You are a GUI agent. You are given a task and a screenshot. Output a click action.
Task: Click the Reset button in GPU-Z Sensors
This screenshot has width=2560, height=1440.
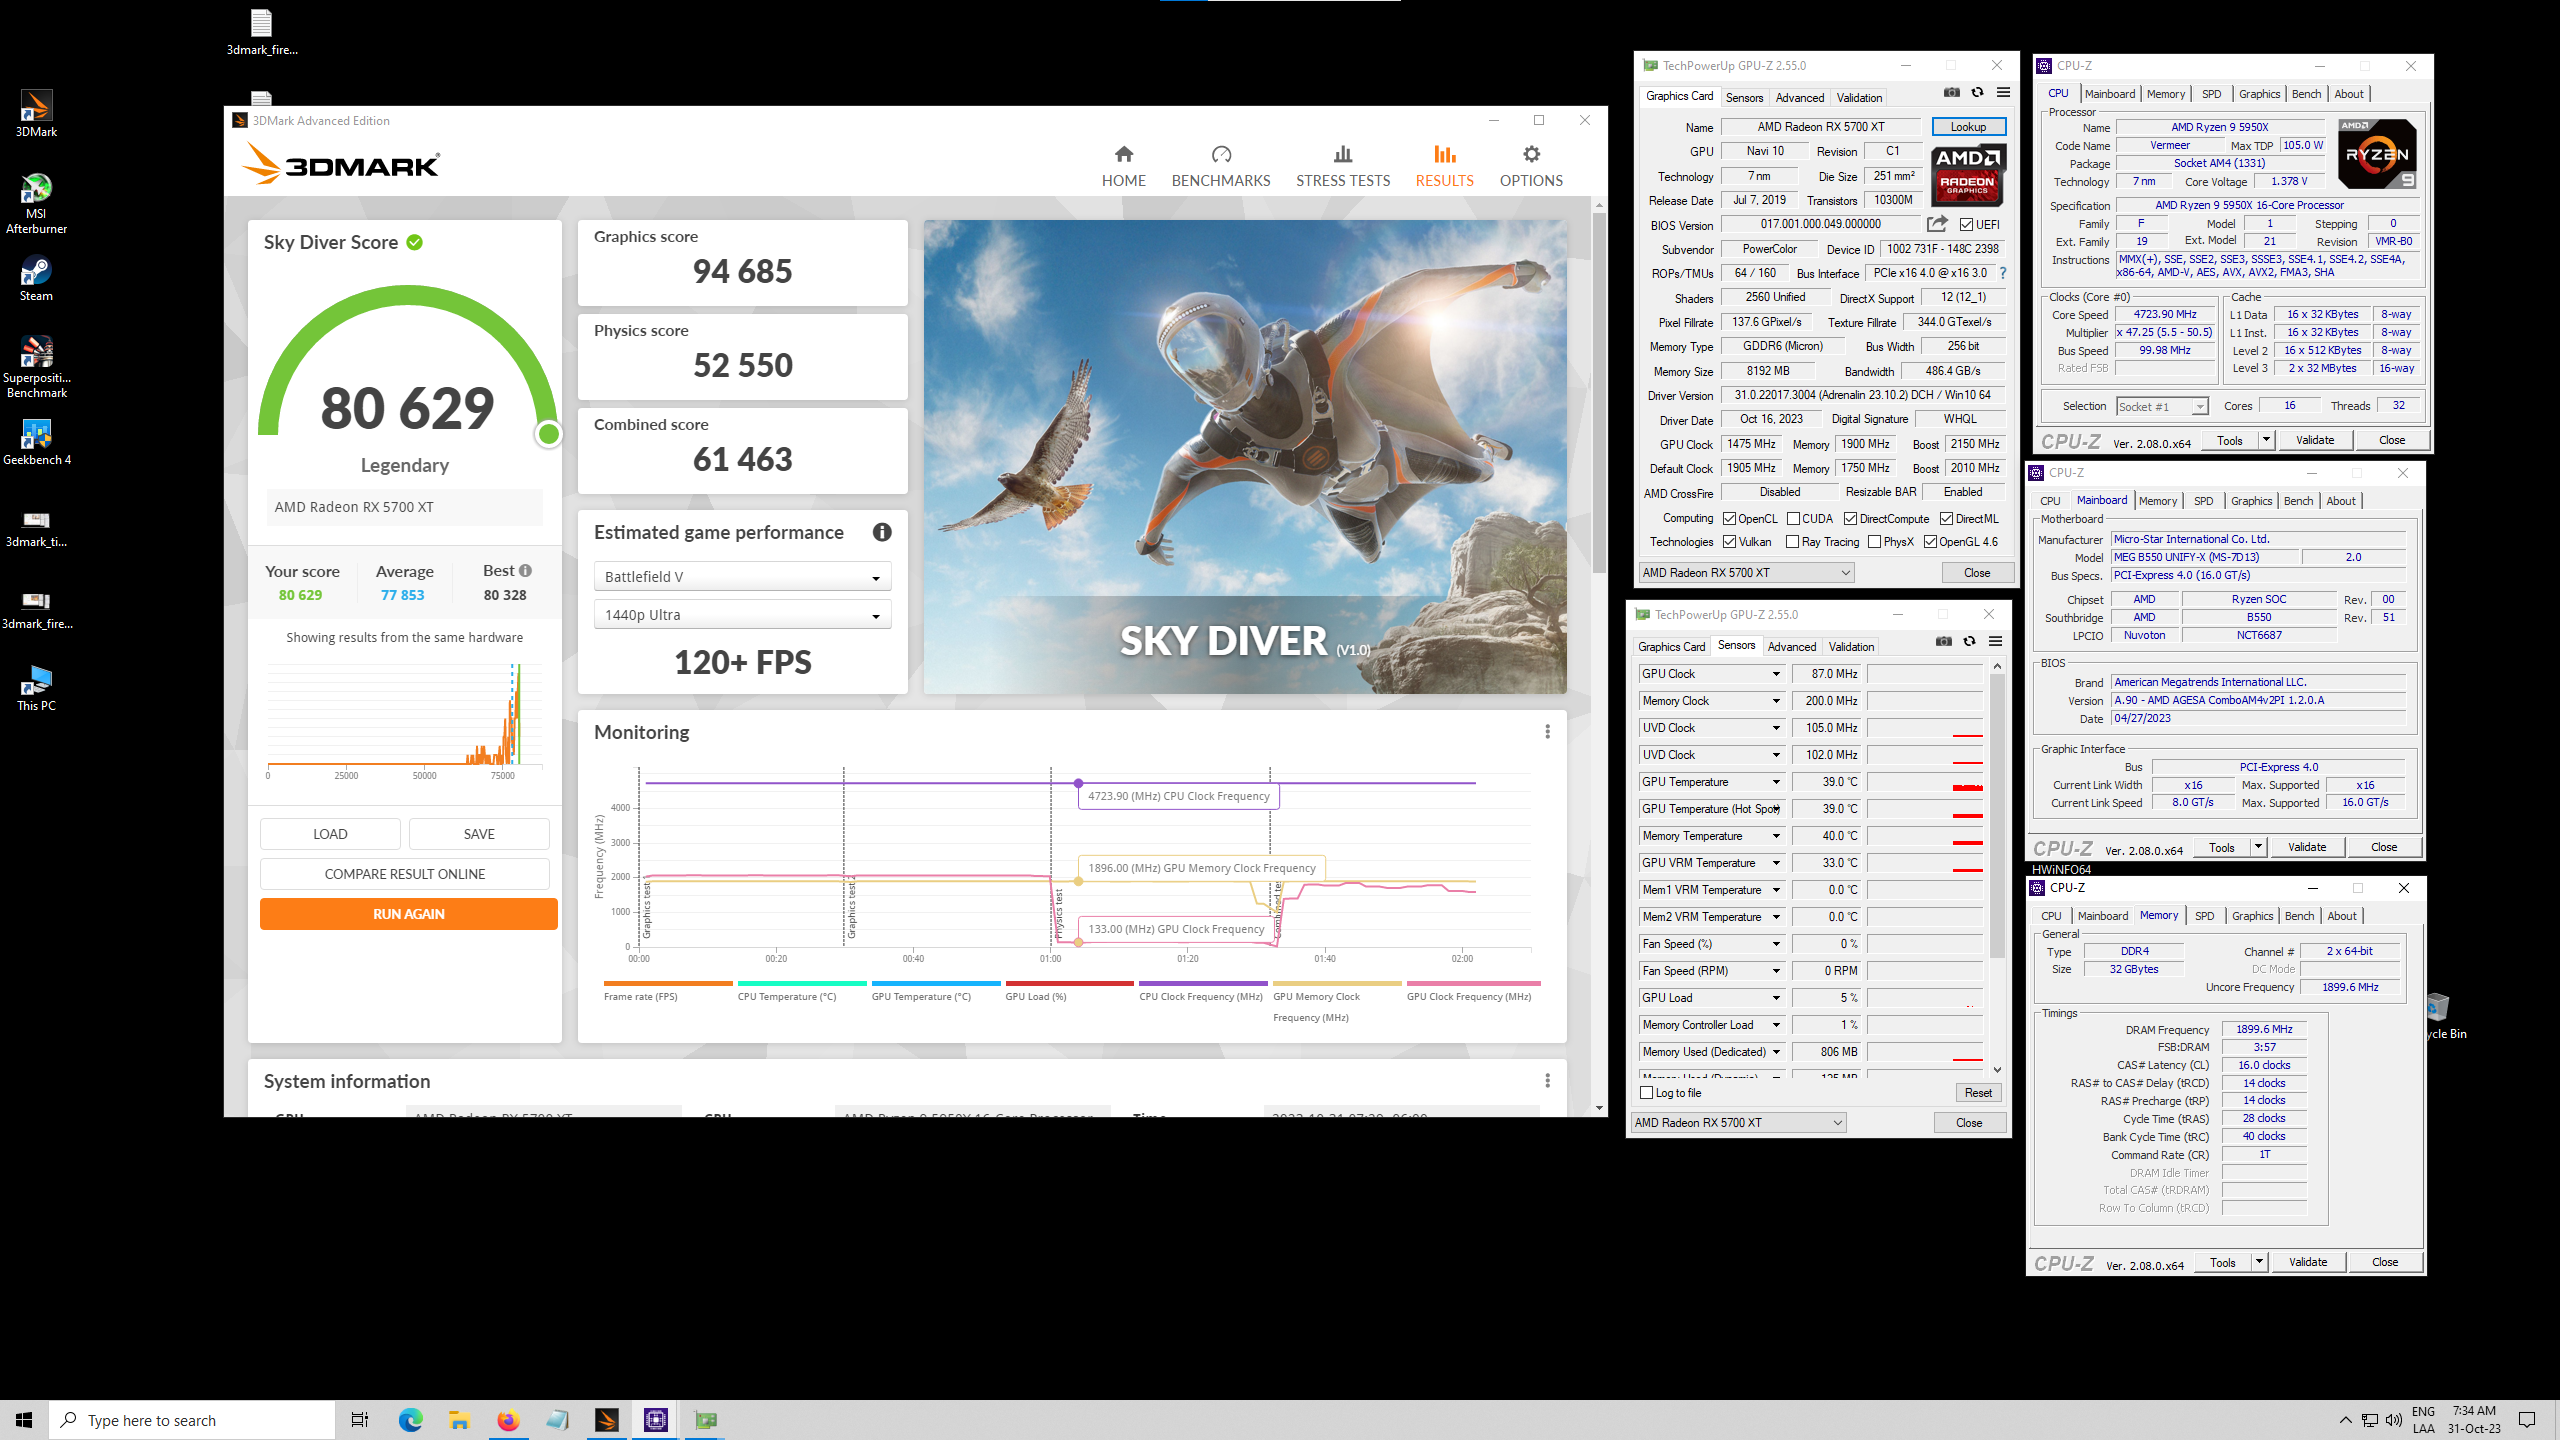1977,1093
